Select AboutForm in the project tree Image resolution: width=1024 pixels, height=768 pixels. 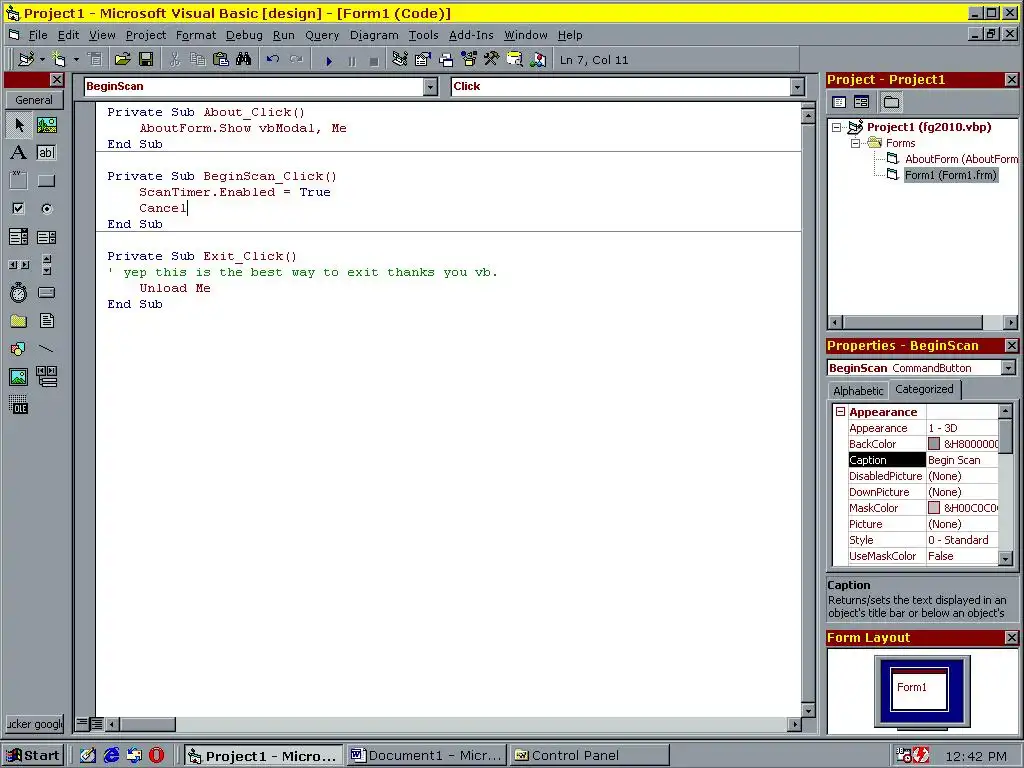(961, 159)
